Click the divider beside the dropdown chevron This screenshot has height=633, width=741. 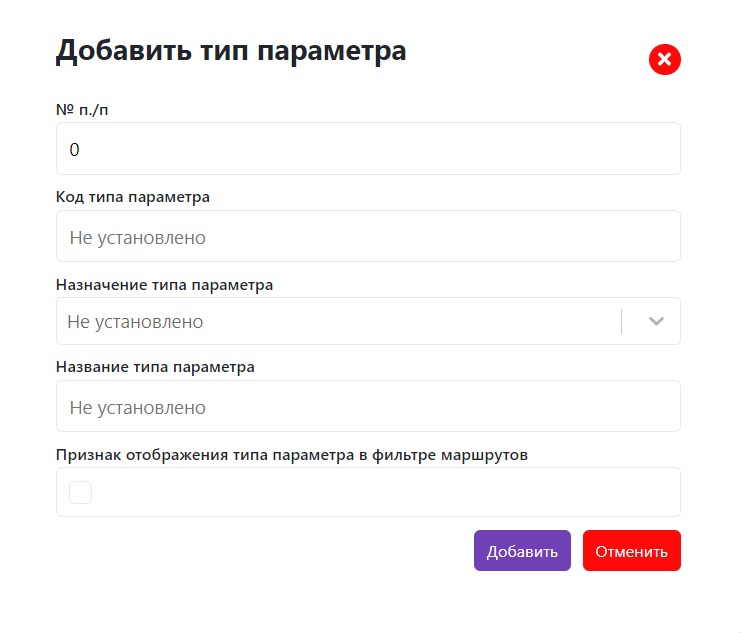pos(622,322)
